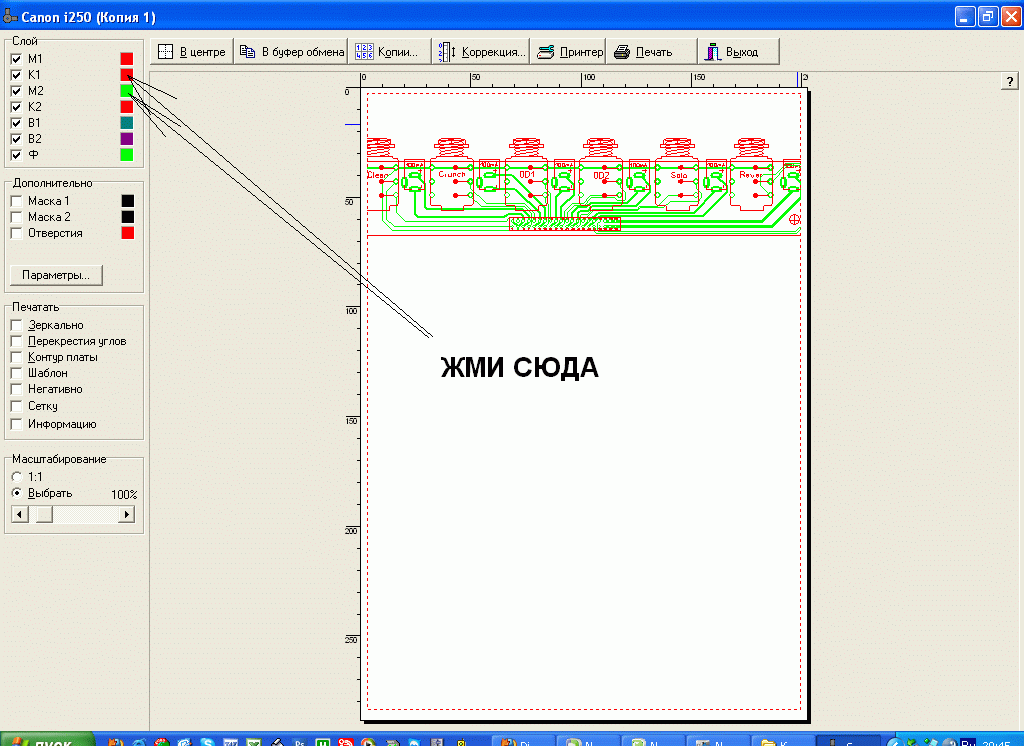Open the Параметры... settings button
The image size is (1024, 746).
coord(56,275)
